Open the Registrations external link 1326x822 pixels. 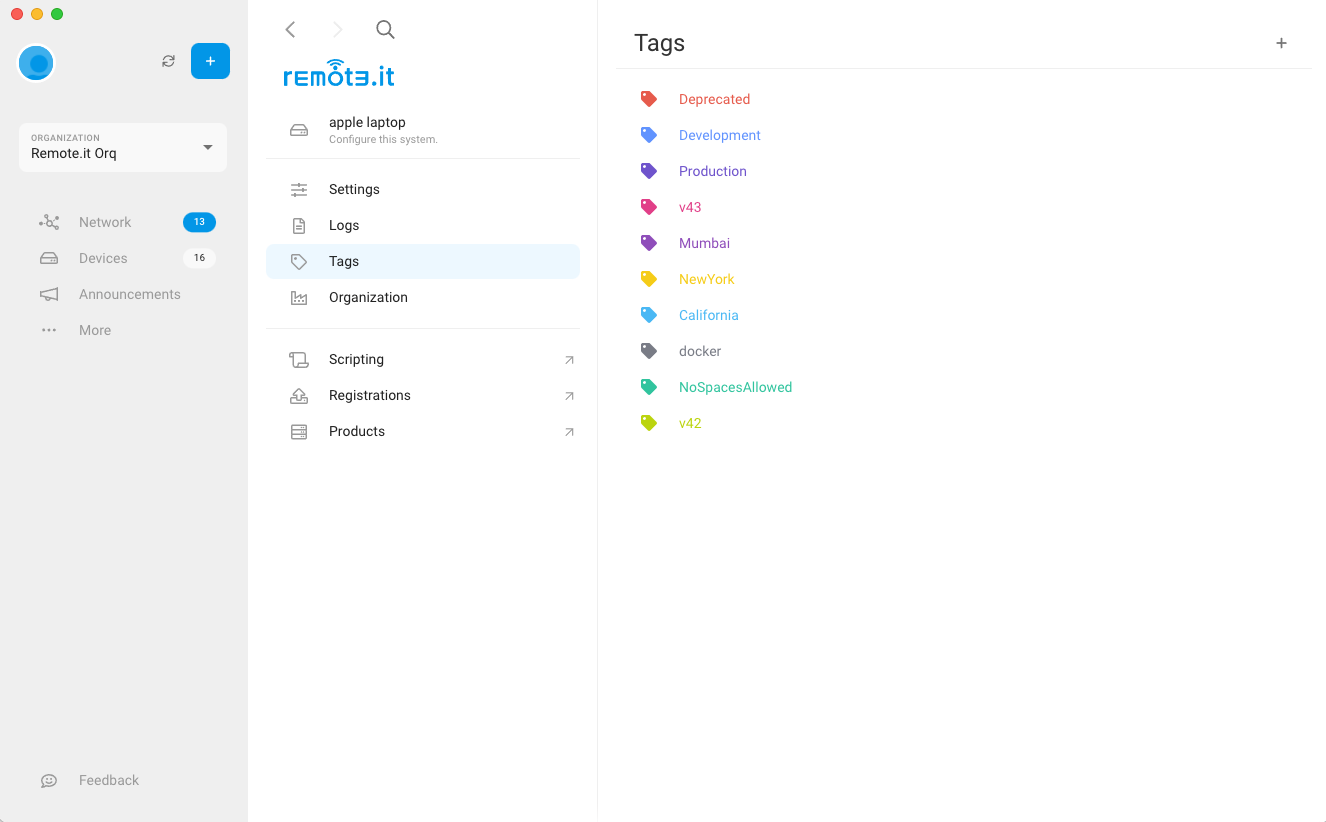423,395
